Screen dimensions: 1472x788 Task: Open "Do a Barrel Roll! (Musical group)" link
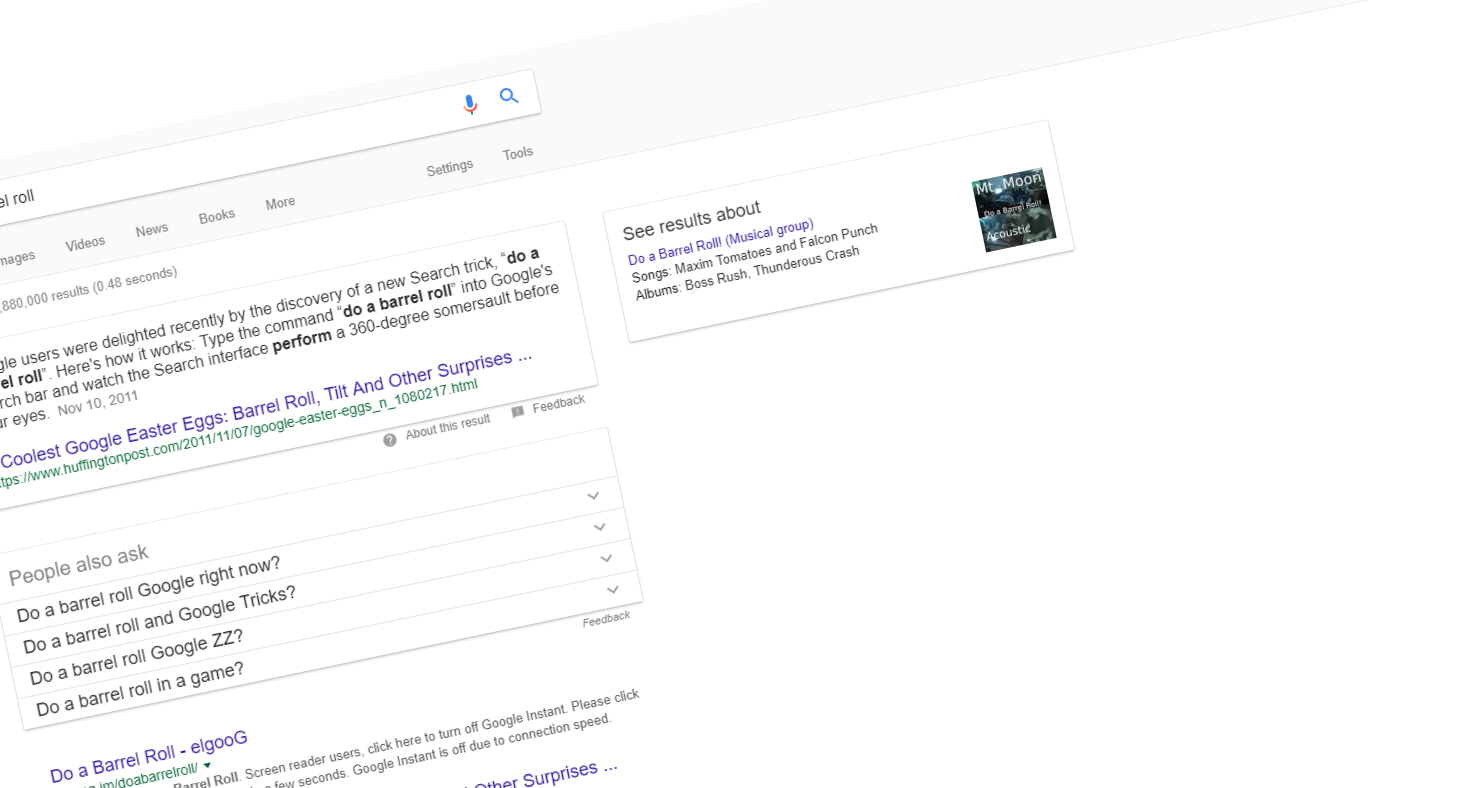pos(721,241)
